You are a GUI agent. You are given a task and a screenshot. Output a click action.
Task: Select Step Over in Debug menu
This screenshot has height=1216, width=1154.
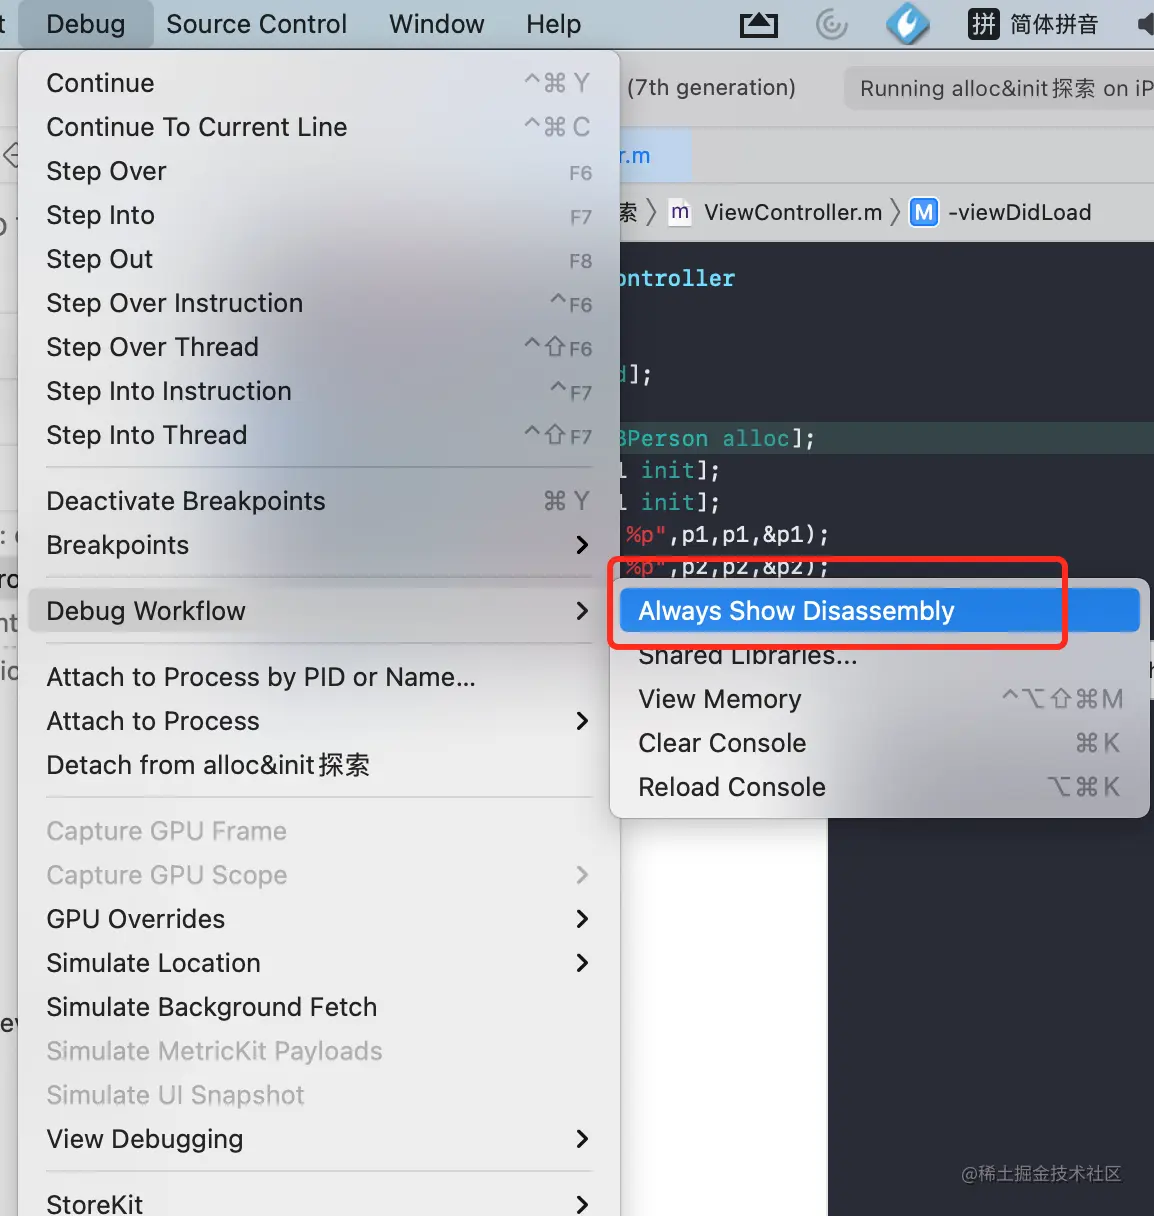click(319, 171)
